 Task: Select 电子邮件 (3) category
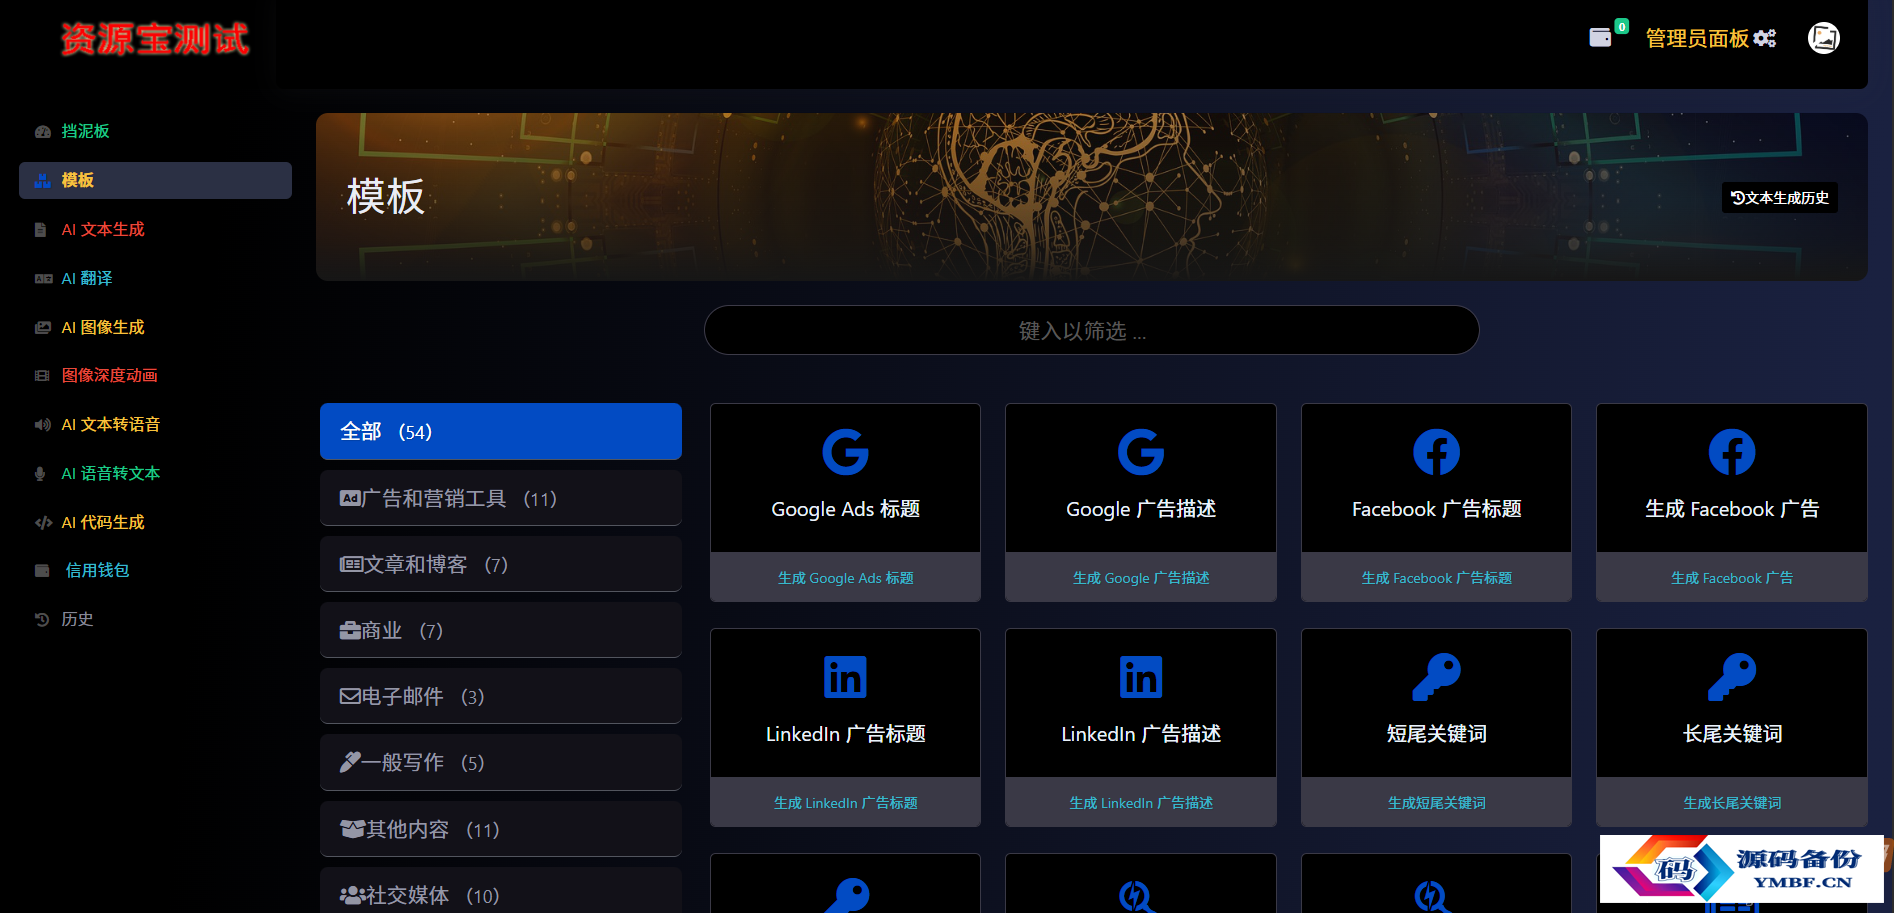(501, 696)
